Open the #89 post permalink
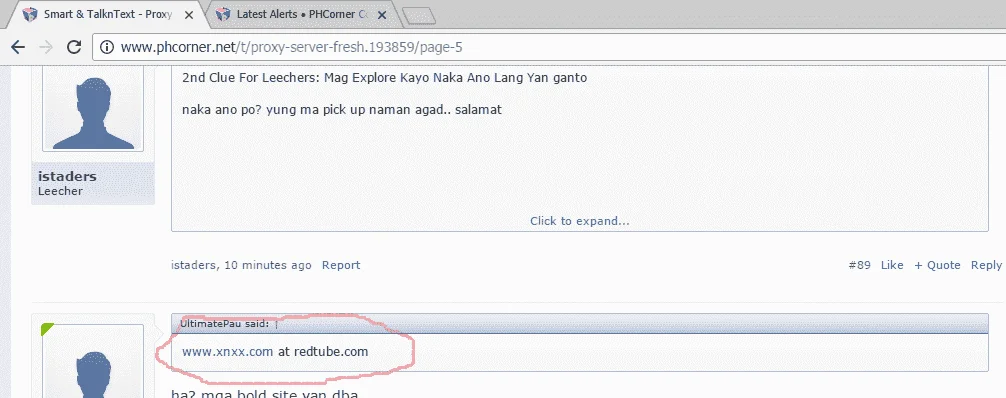 860,265
